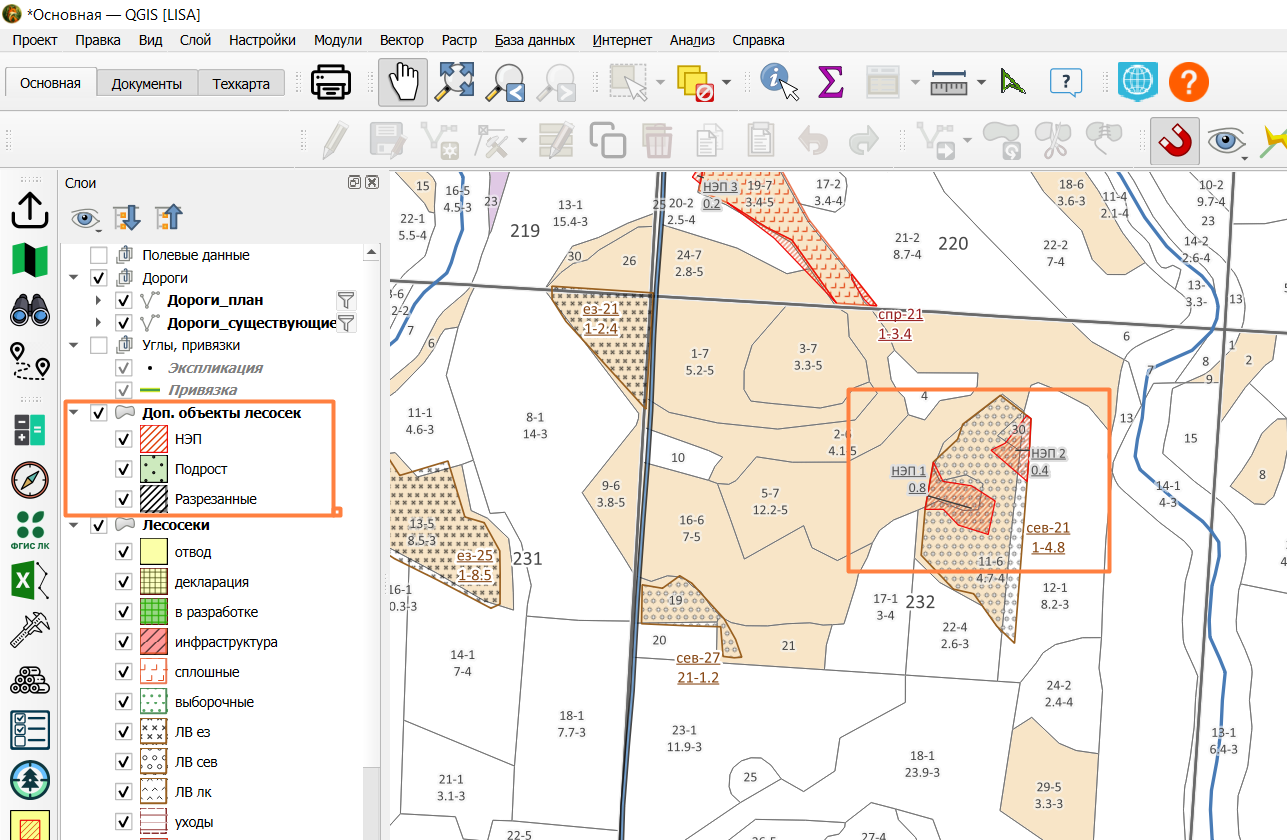Collapse Доп. объекты лесосек layer arrow
Screen dimensions: 1287x840
click(73, 412)
